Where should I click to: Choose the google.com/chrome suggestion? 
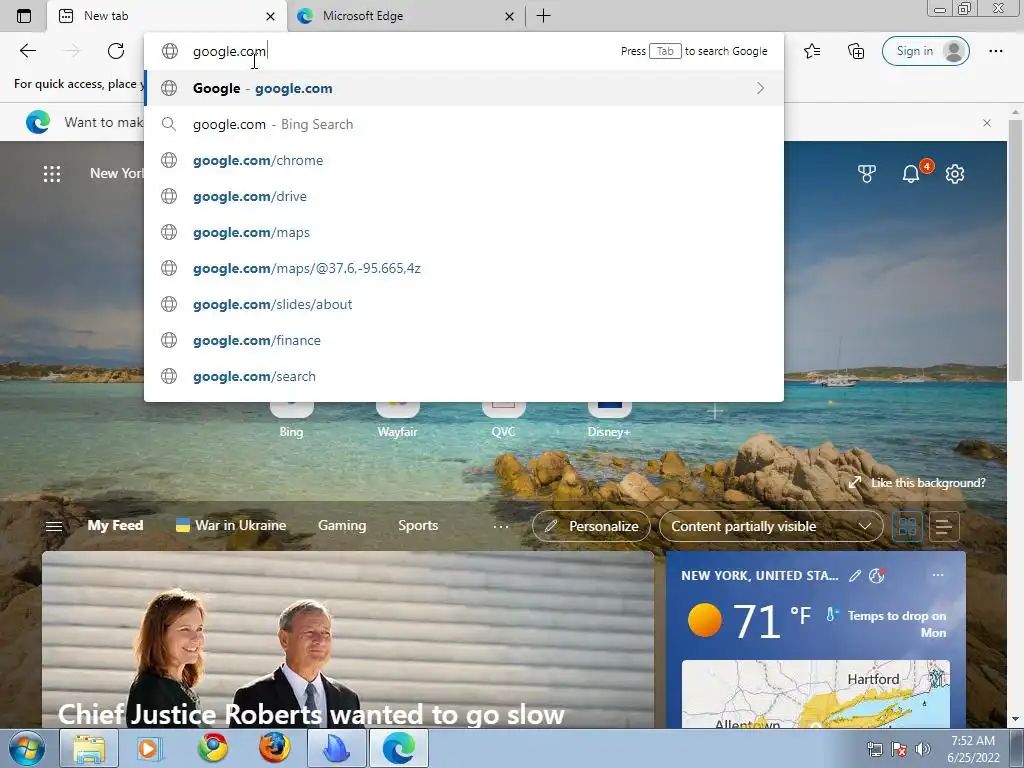point(464,160)
